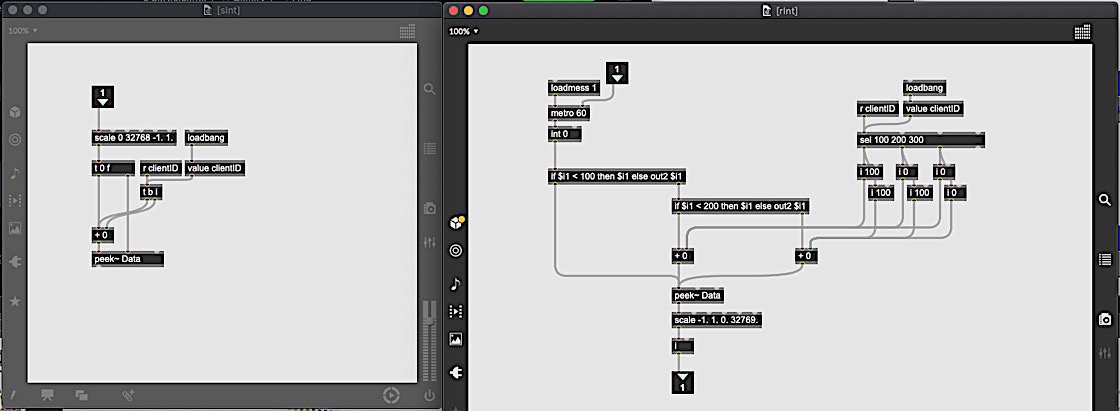
Task: Toggle the grid display in rInt window
Action: point(1082,32)
